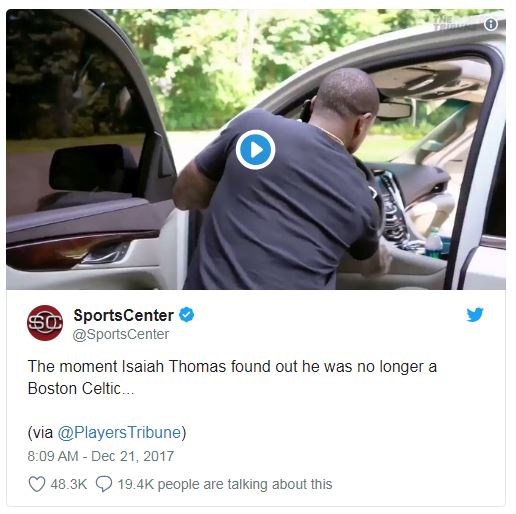Click the SportsCenter SC avatar logo
The image size is (516, 514).
[x=45, y=323]
